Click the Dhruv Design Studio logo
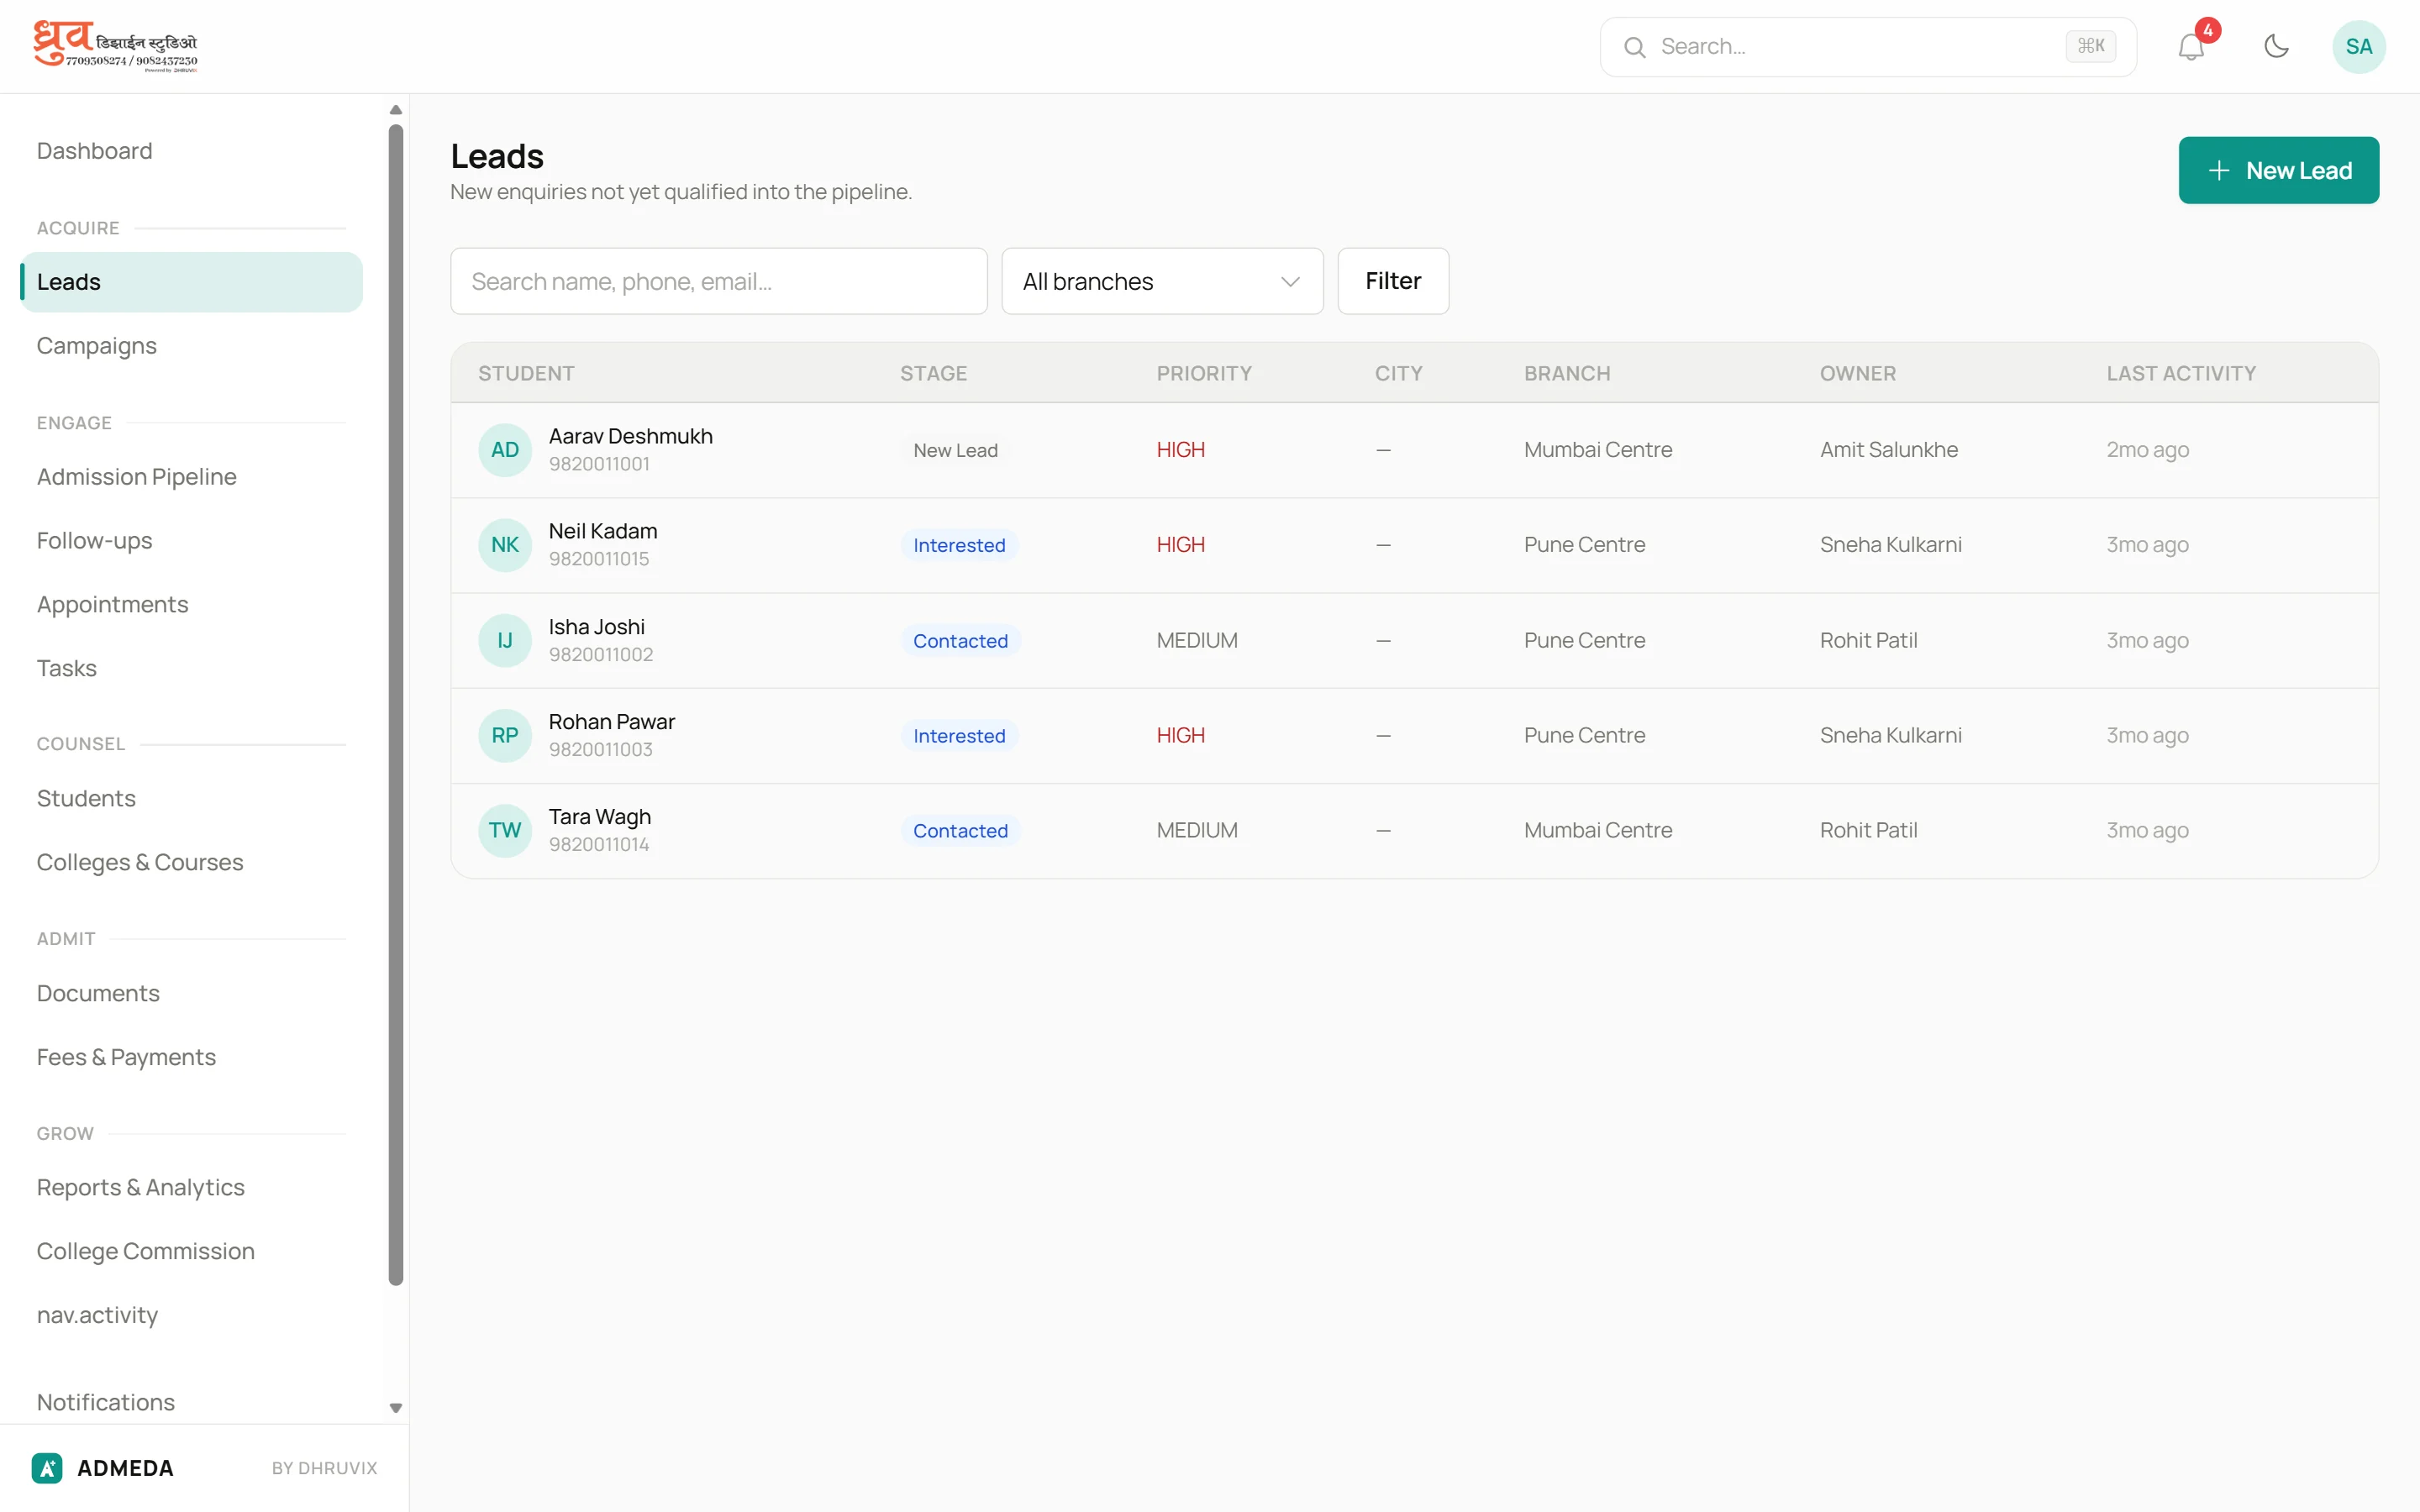The height and width of the screenshot is (1512, 2420). click(x=116, y=46)
